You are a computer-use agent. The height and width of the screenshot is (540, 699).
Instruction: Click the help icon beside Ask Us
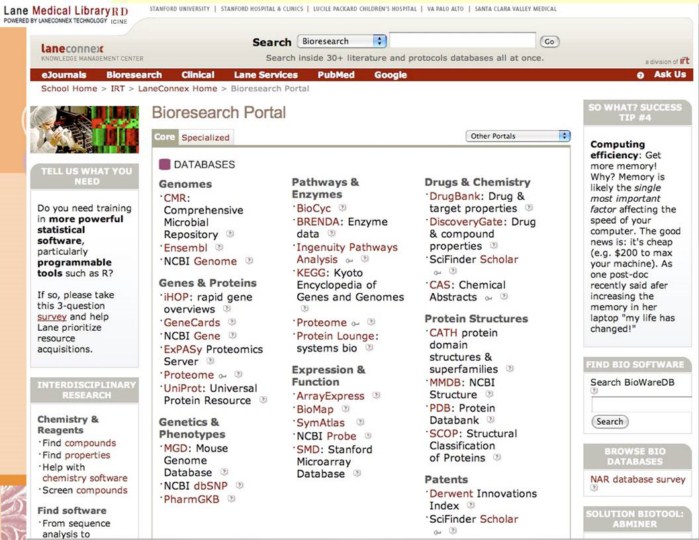coord(640,75)
